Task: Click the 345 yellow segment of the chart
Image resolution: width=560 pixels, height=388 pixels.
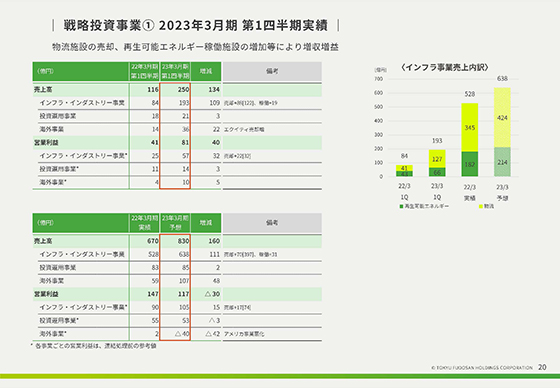Action: coord(470,128)
